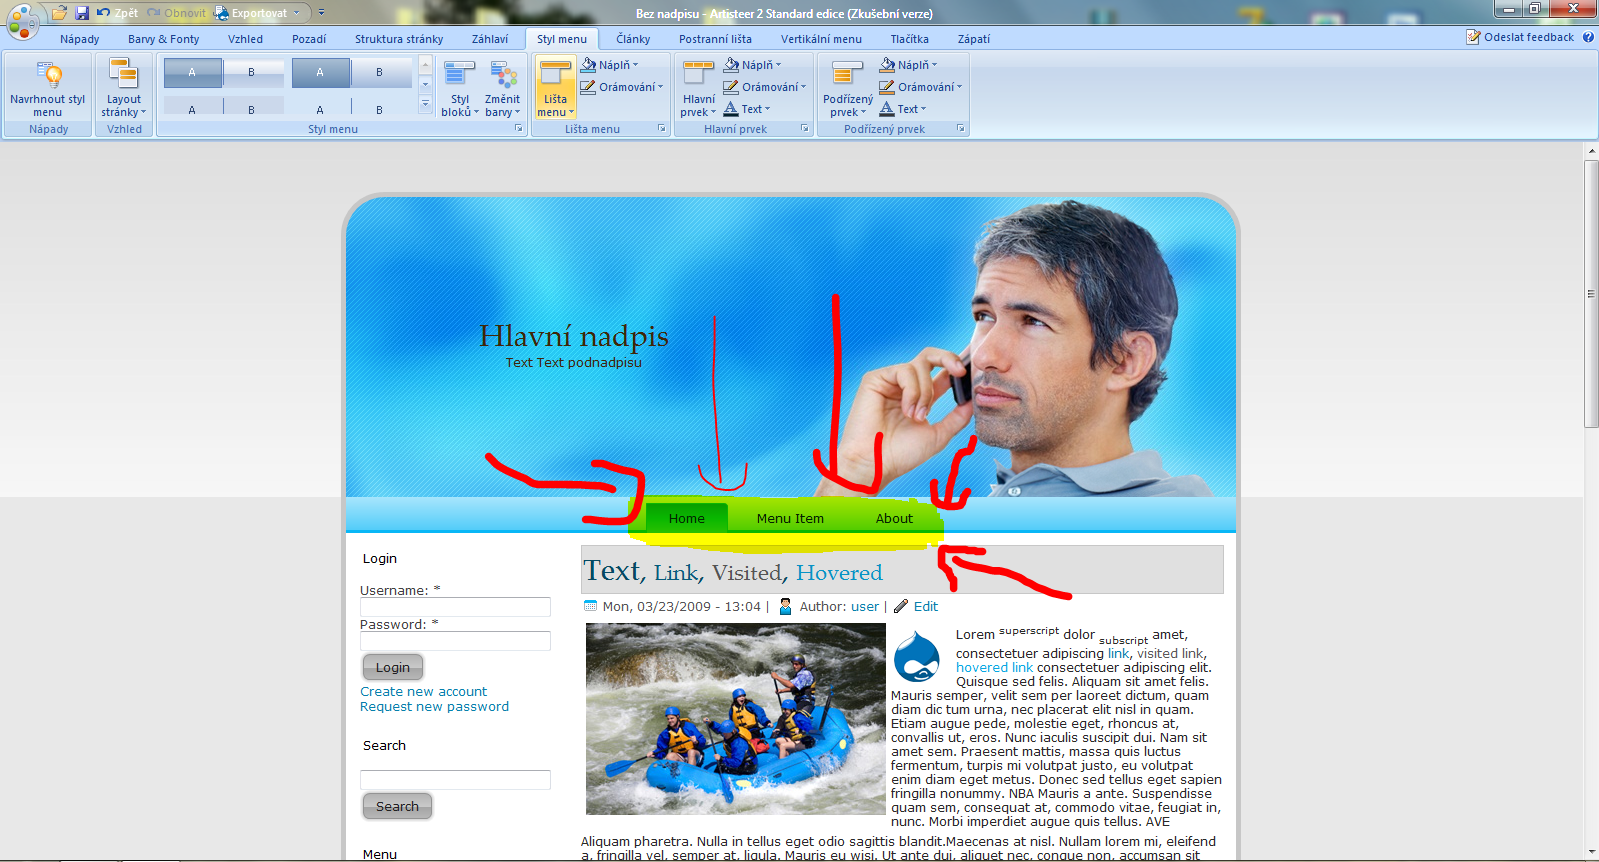
Task: Click the save floppy disk icon
Action: [x=82, y=13]
